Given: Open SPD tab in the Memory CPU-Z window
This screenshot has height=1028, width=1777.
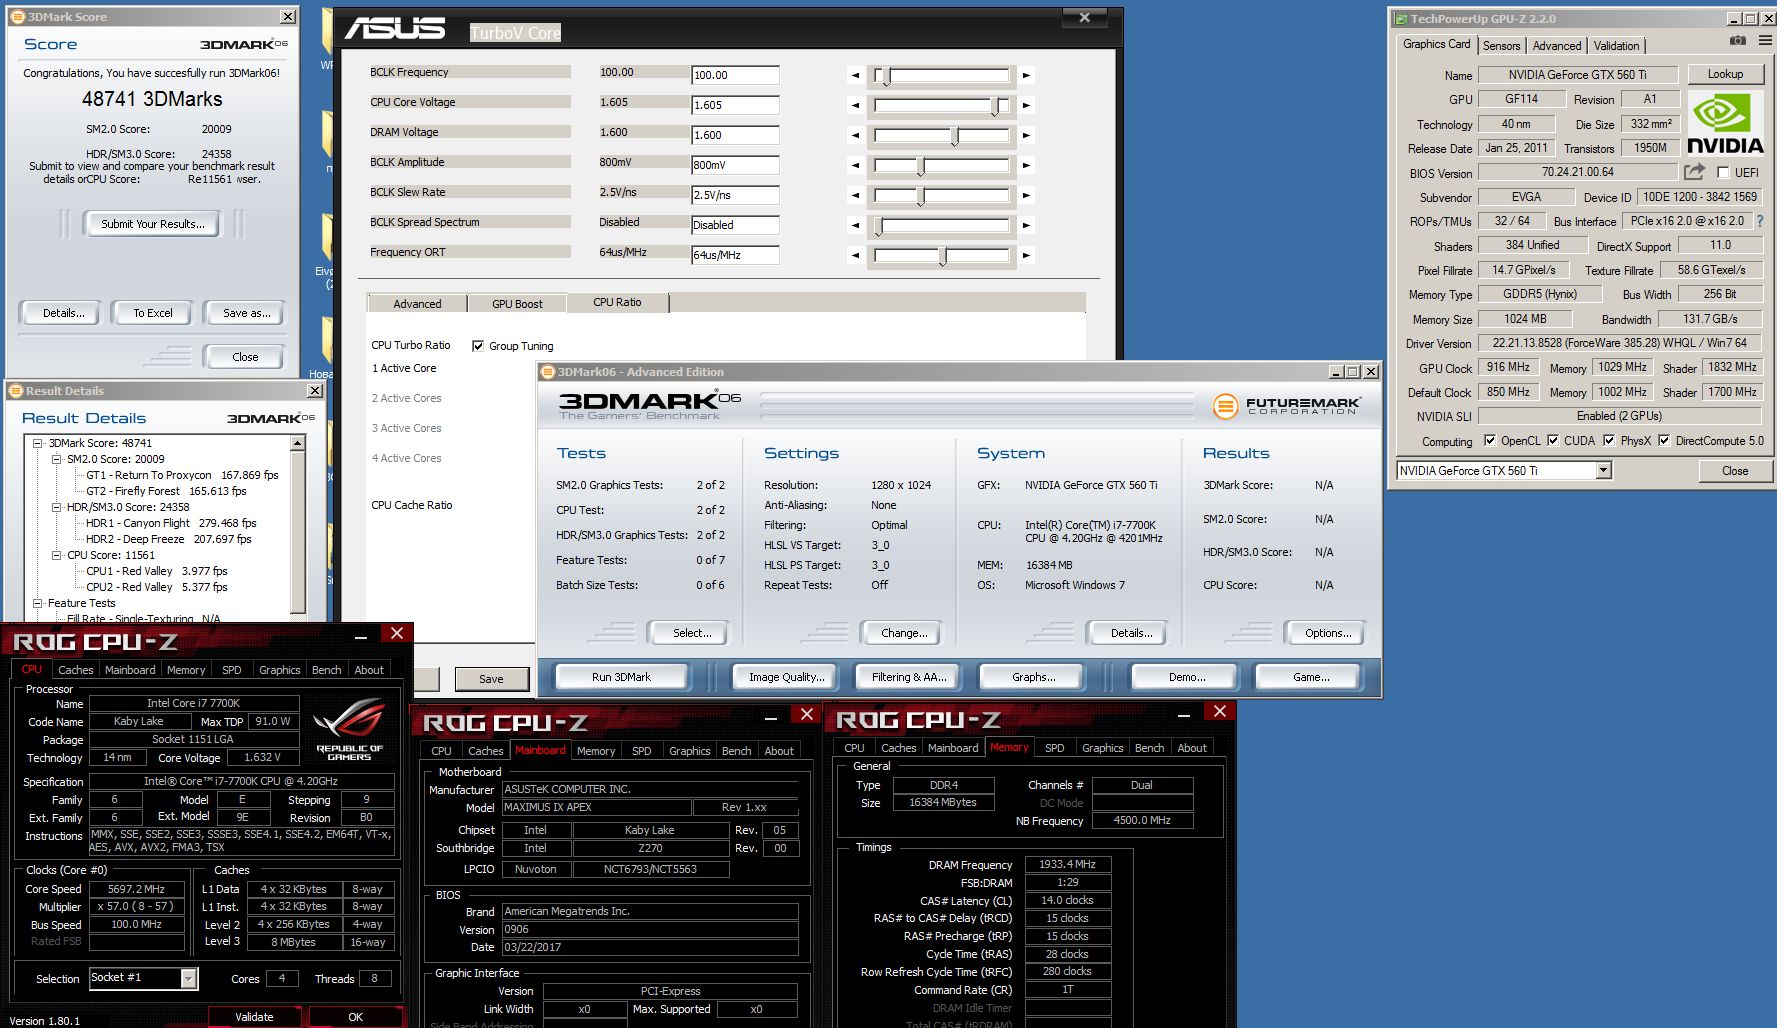Looking at the screenshot, I should [x=1054, y=748].
